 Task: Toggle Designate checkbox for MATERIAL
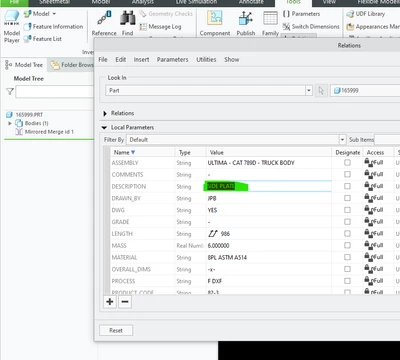347,257
